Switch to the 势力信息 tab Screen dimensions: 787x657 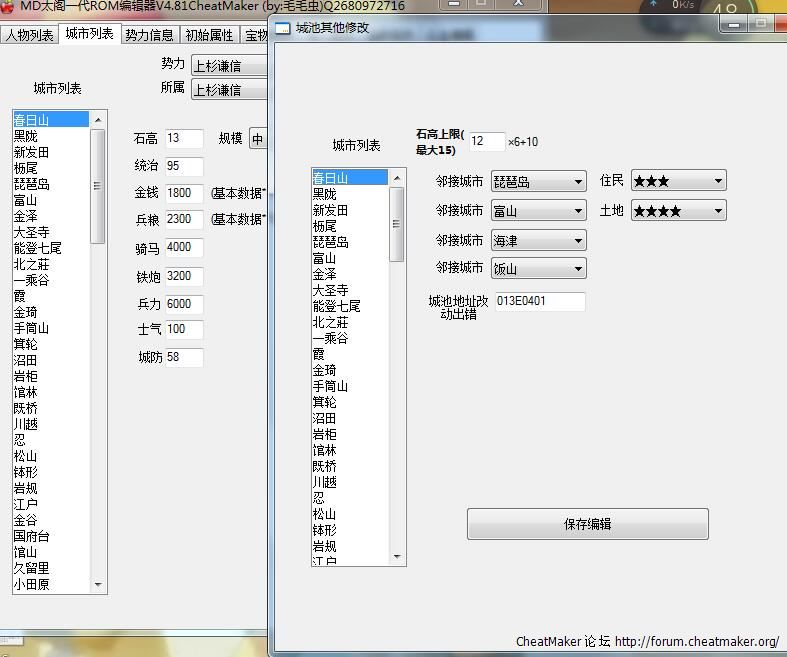(149, 36)
